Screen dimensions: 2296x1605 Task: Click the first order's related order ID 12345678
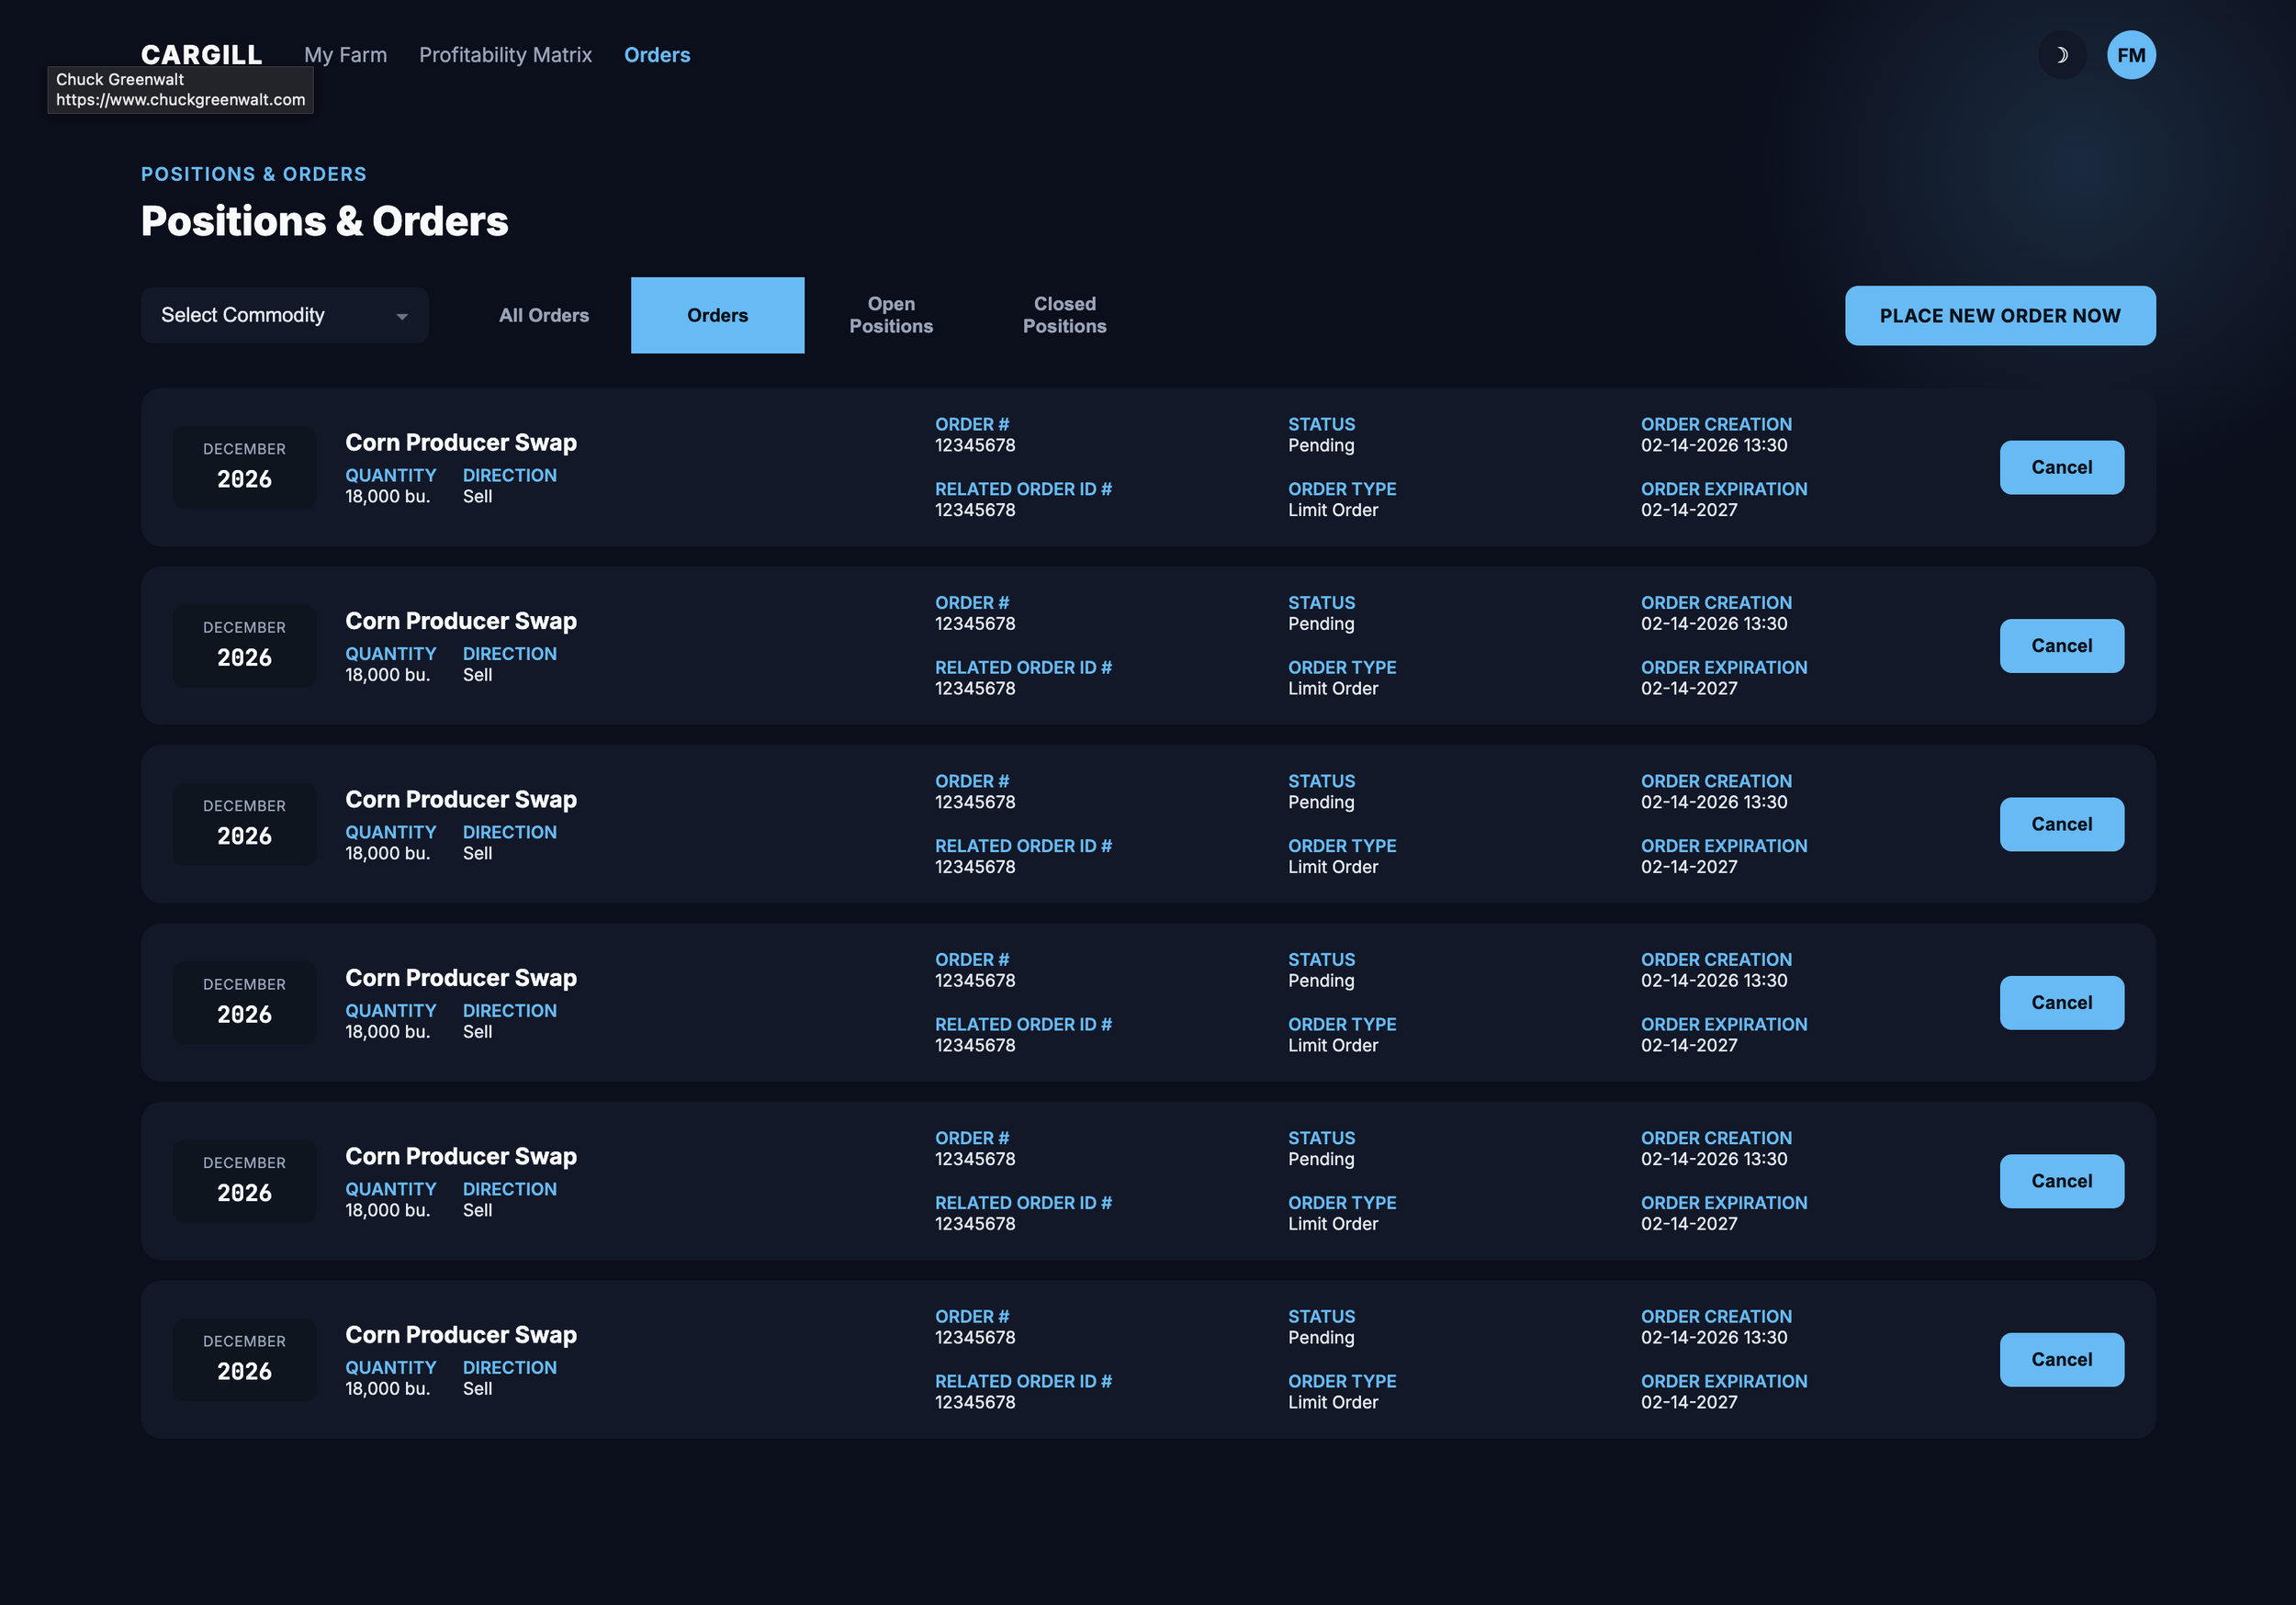[975, 510]
